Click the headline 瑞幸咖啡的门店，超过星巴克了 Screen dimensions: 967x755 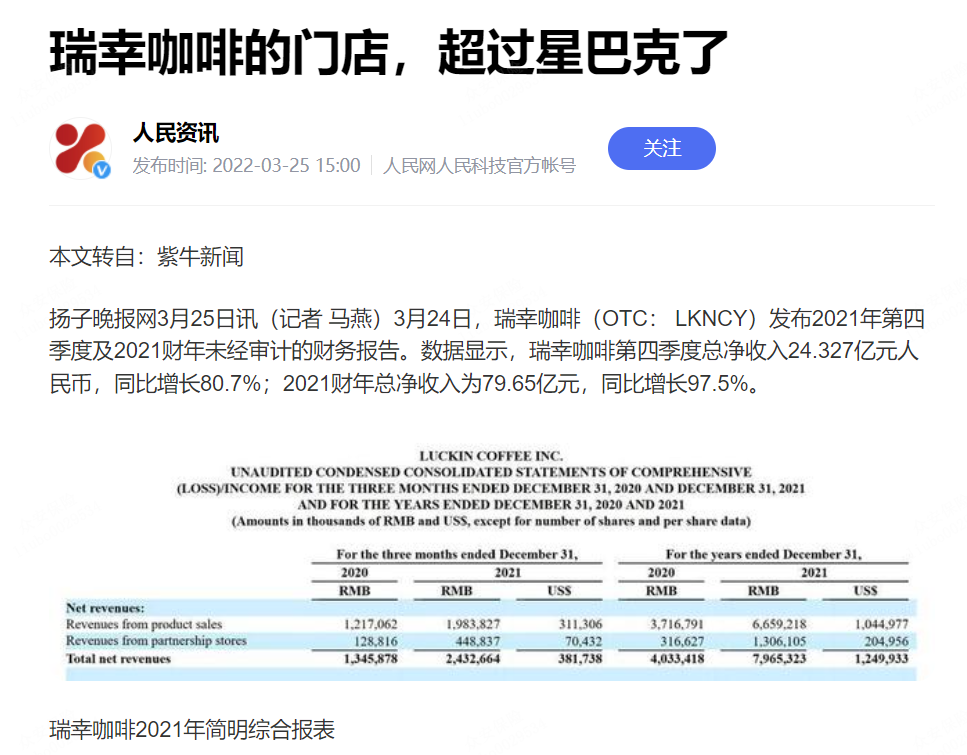(x=389, y=52)
